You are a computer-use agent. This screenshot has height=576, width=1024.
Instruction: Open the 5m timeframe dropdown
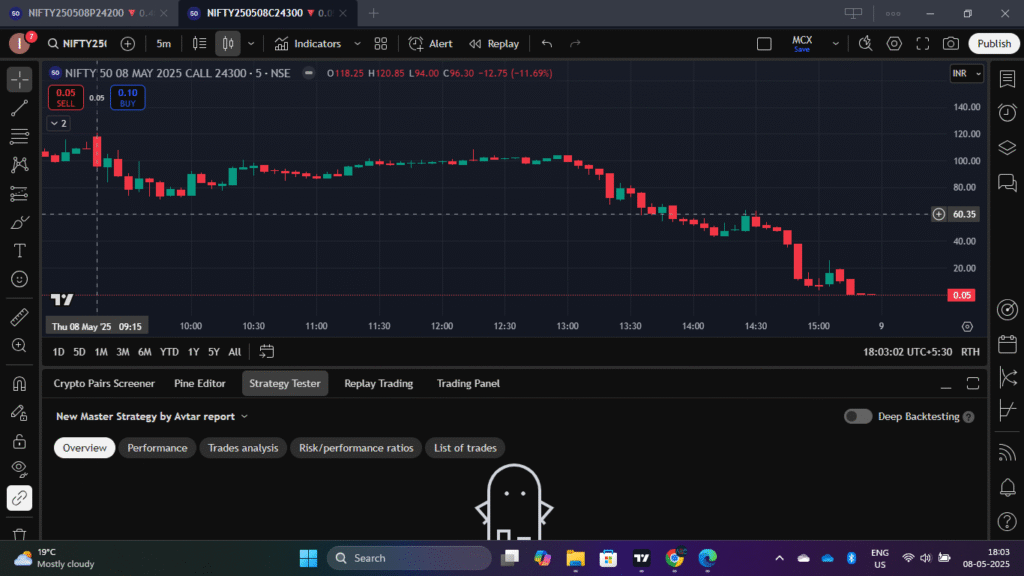click(163, 44)
